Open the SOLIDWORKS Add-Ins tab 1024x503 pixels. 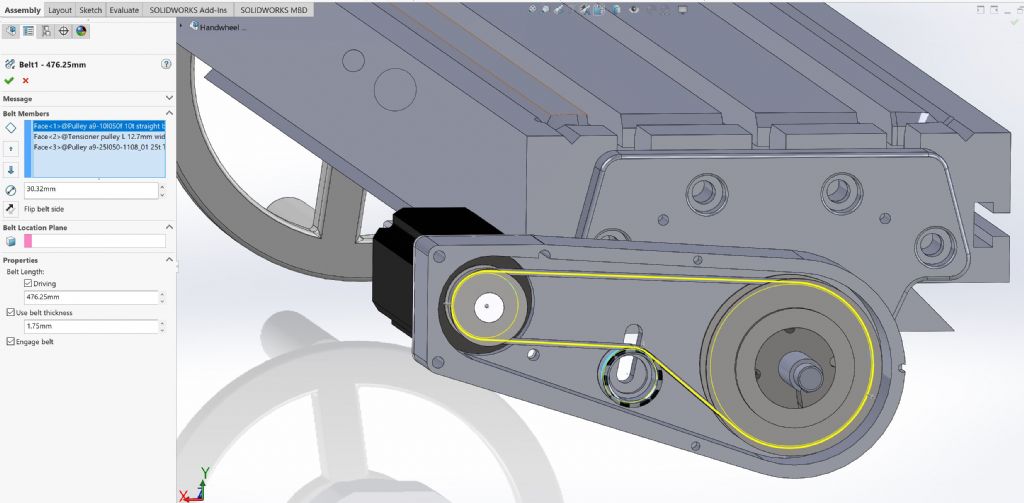pyautogui.click(x=188, y=10)
